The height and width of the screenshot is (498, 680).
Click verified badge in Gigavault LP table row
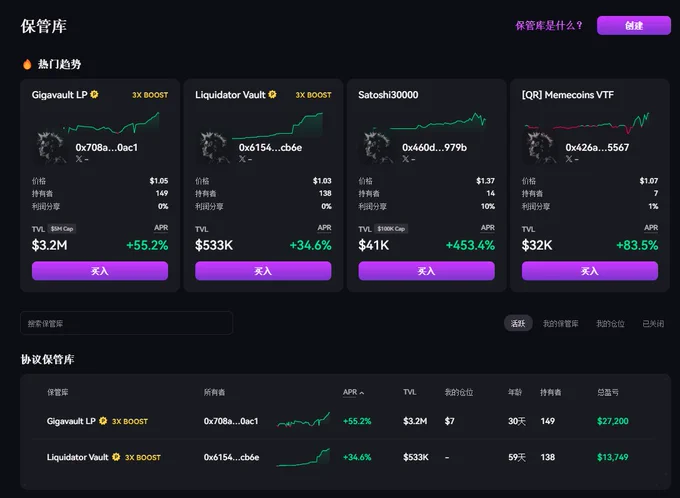(103, 421)
